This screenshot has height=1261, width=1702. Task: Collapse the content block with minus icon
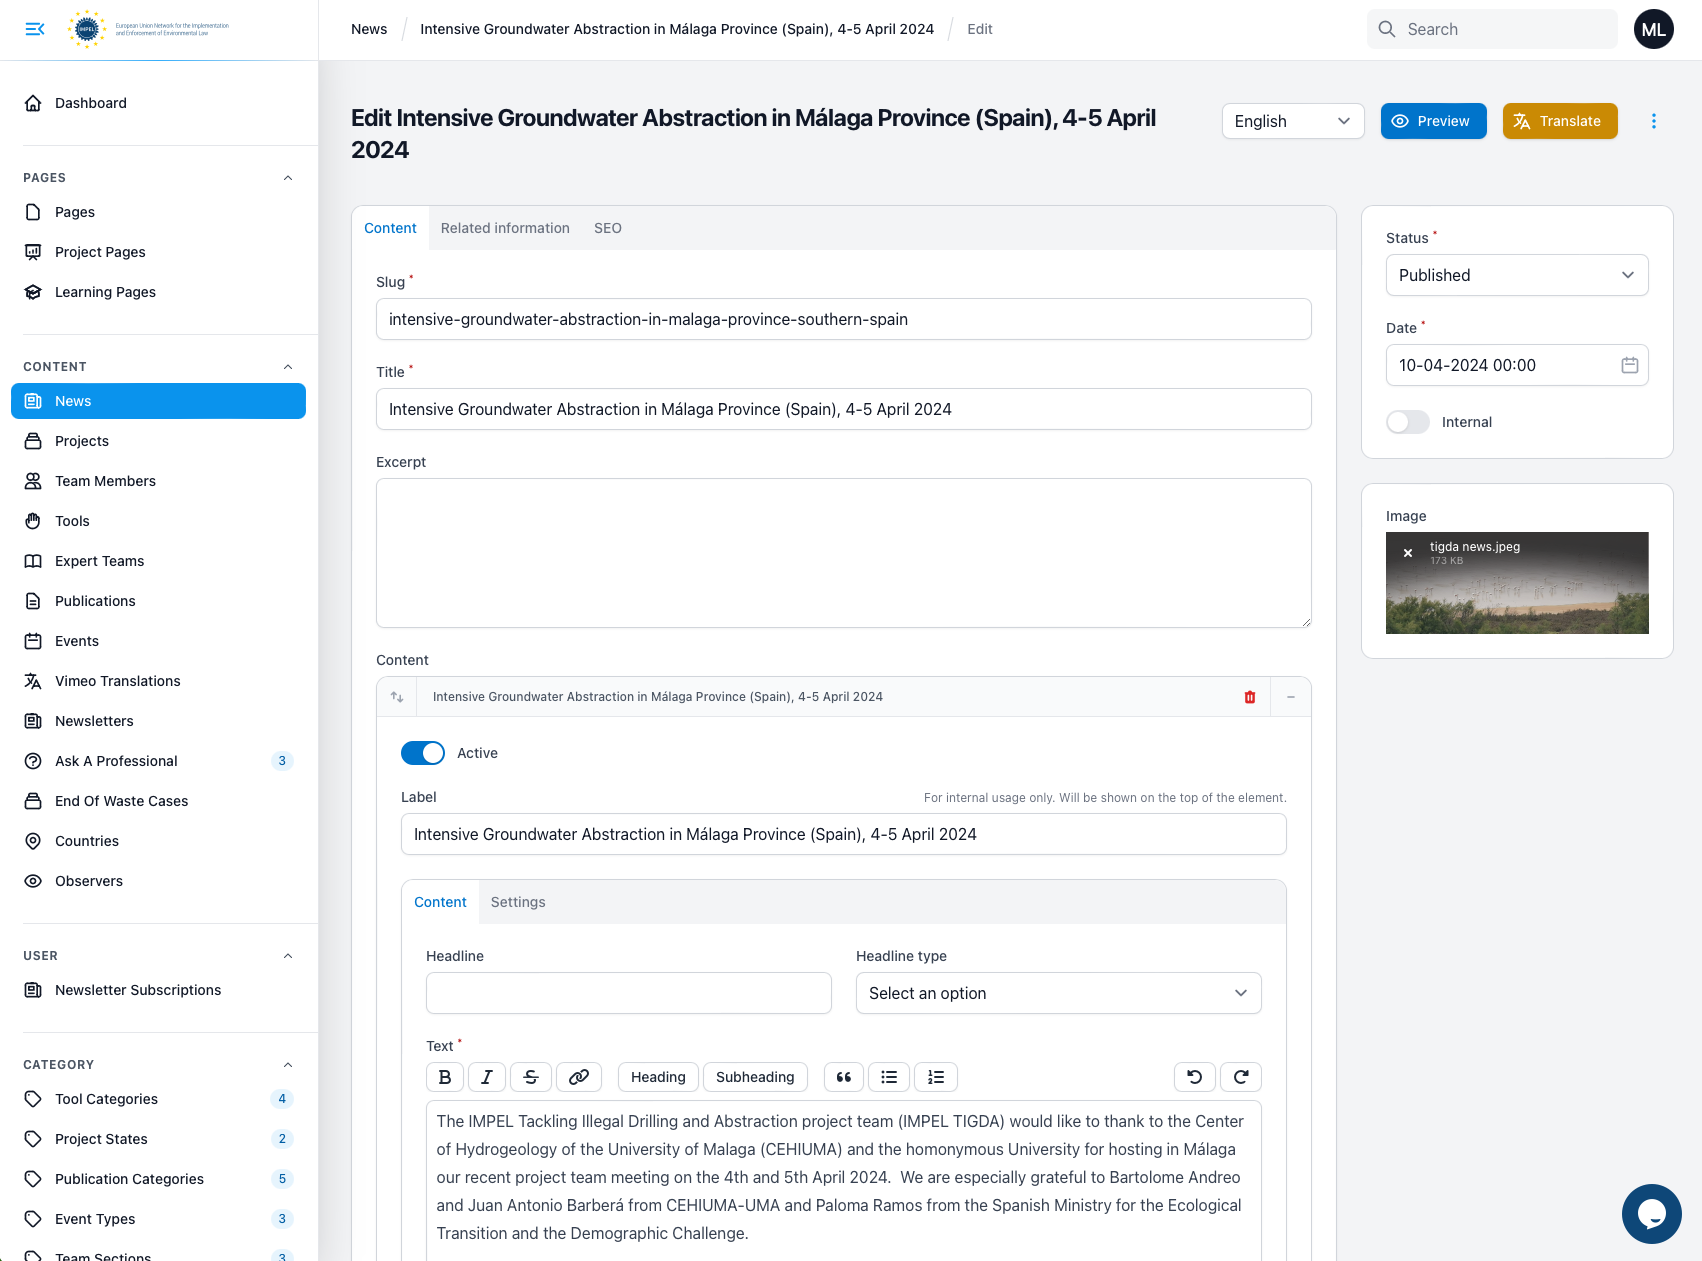pyautogui.click(x=1291, y=697)
